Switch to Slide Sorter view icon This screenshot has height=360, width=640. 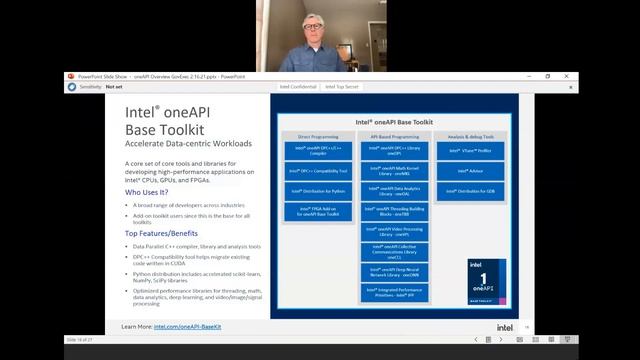(x=536, y=340)
